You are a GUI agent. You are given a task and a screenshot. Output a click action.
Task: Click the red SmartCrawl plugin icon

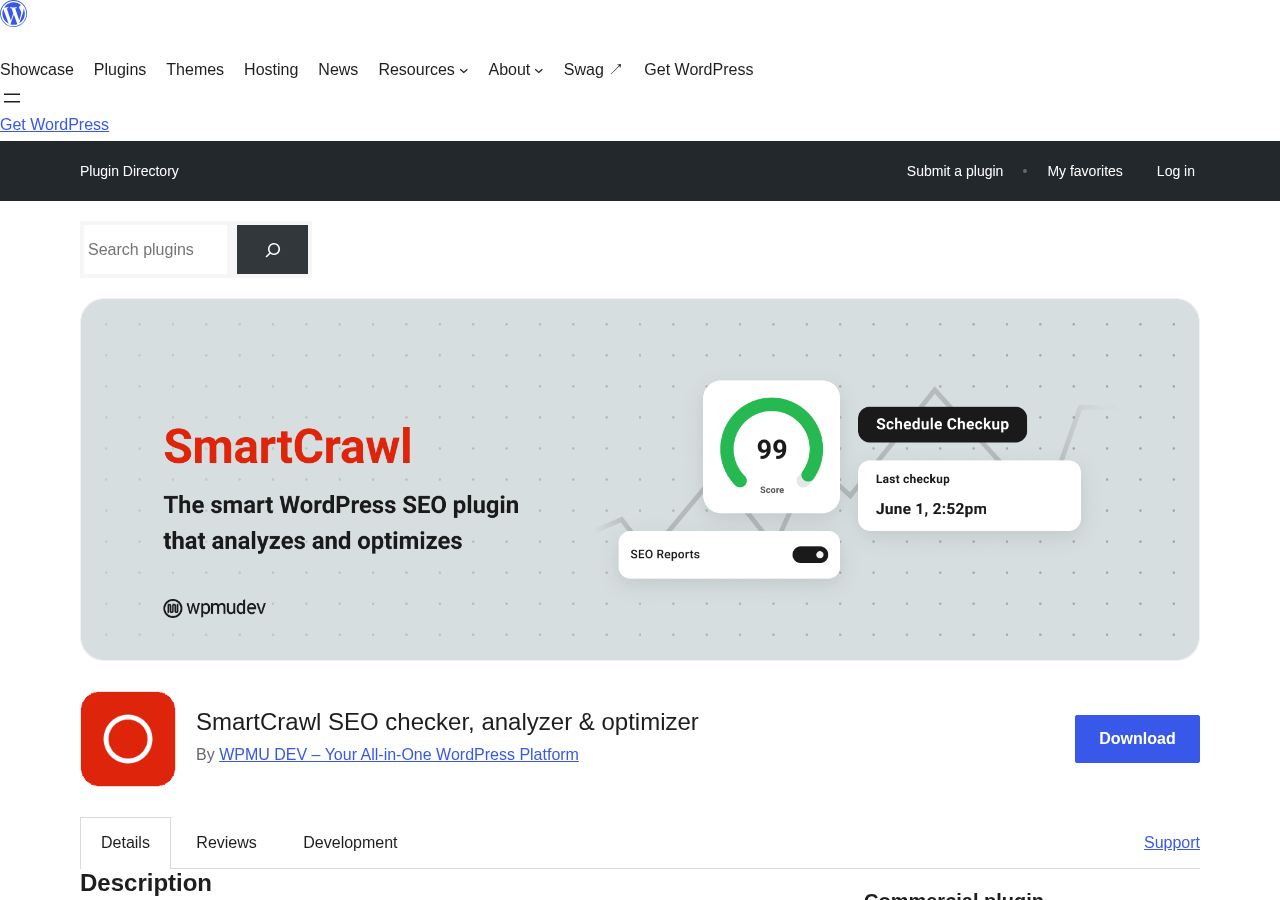click(128, 739)
